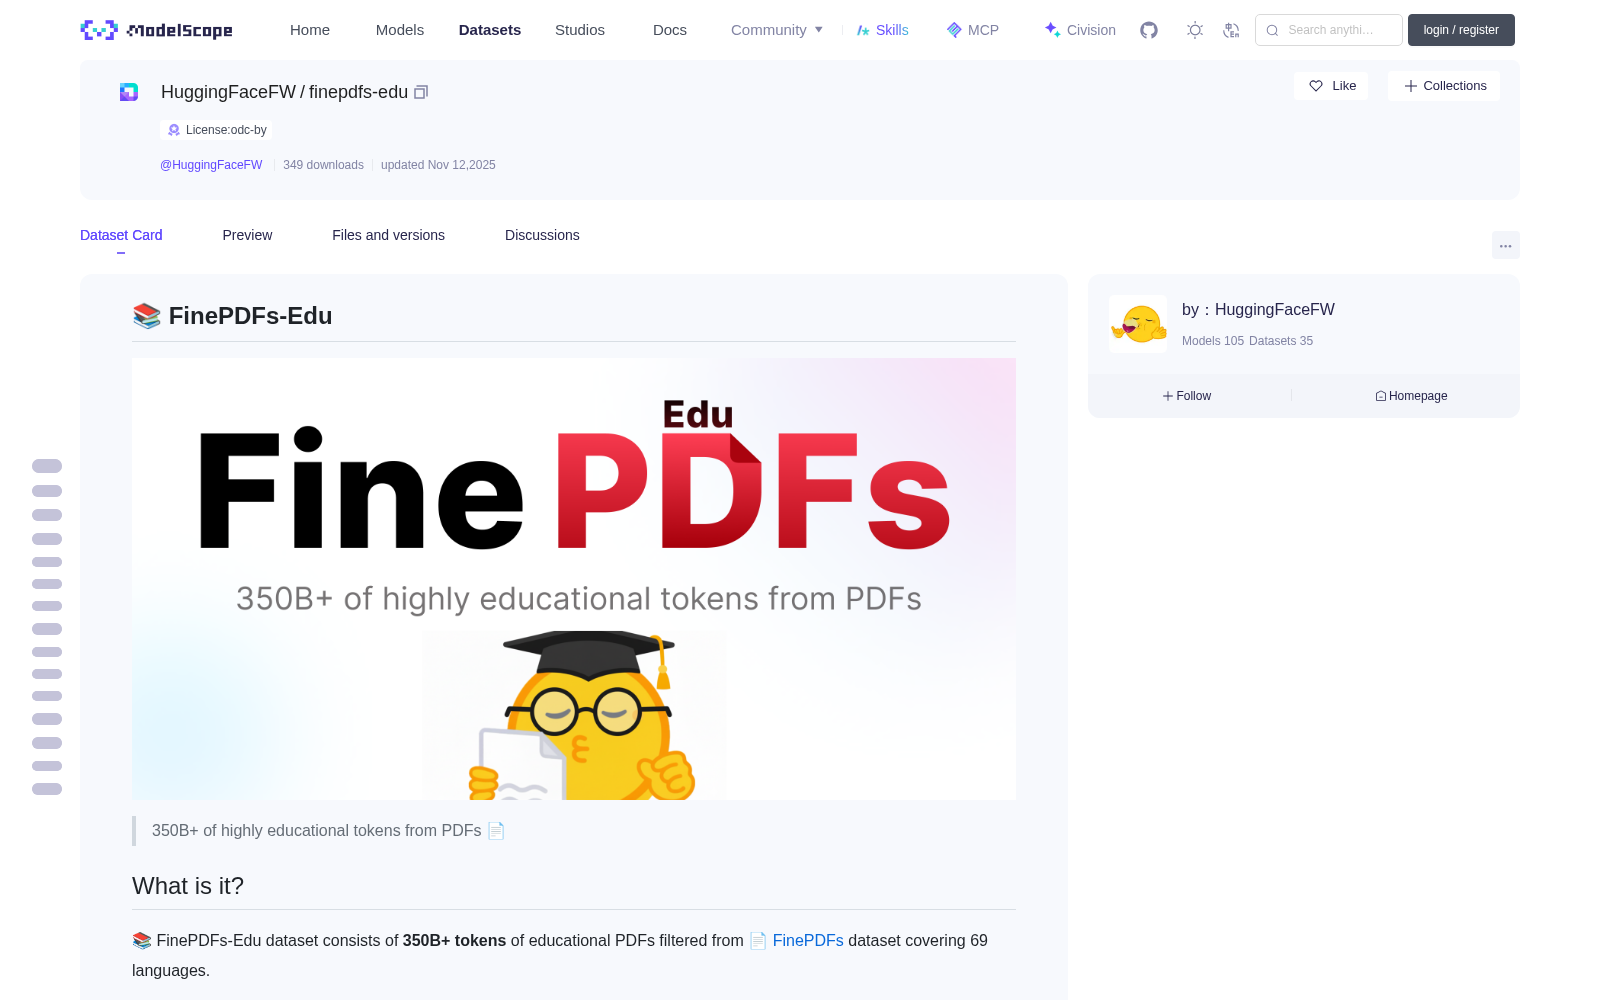Click the FinePDFs-Edu title heading
1600x1000 pixels.
click(232, 316)
